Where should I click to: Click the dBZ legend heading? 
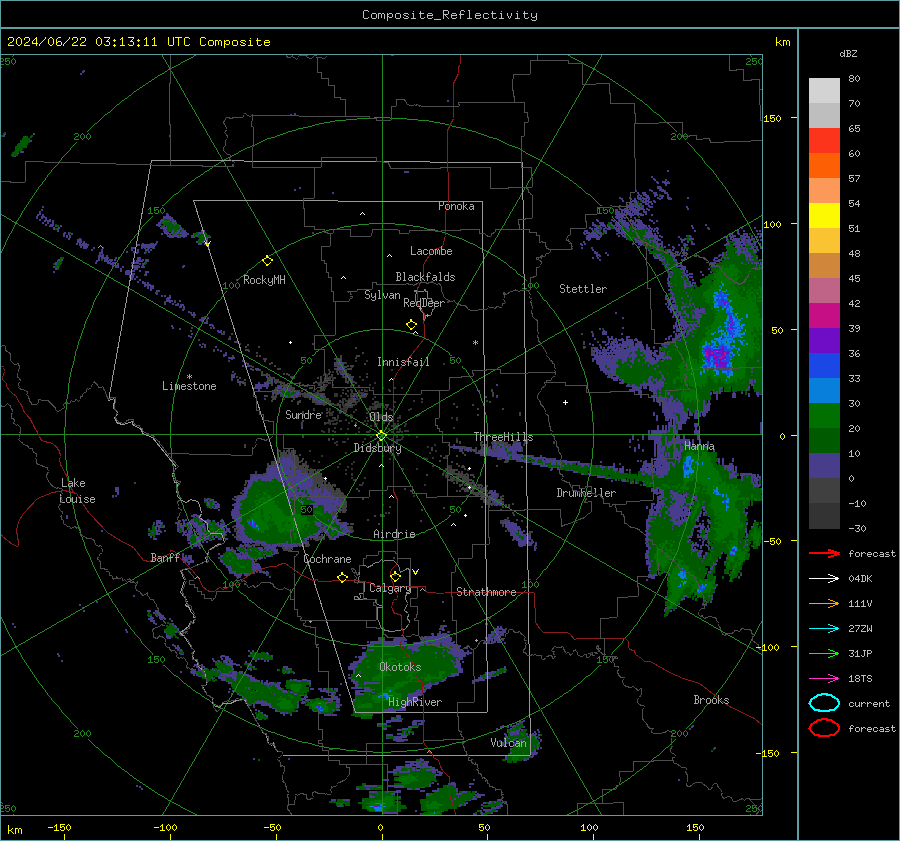tap(848, 53)
